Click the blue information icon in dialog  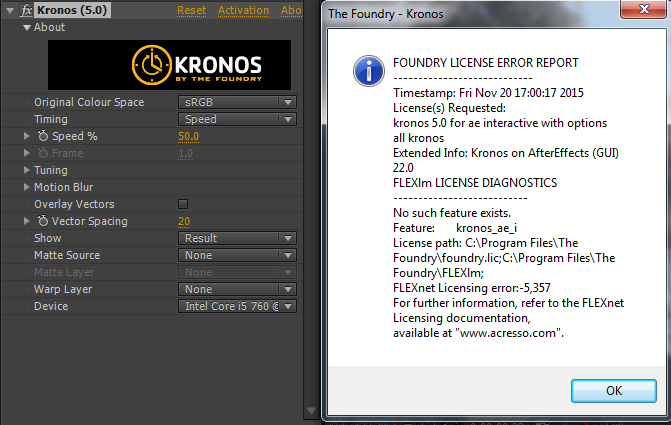point(368,71)
